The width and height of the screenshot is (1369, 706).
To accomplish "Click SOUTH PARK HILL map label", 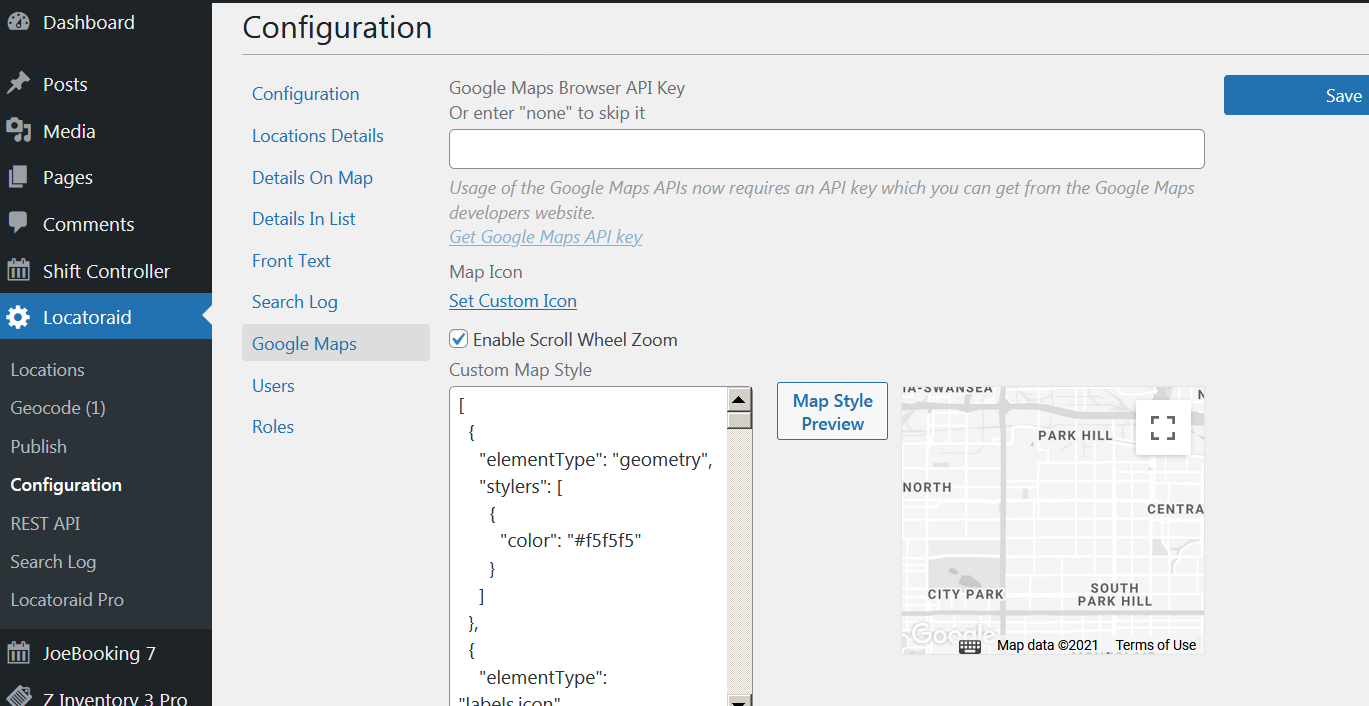I will tap(1115, 595).
